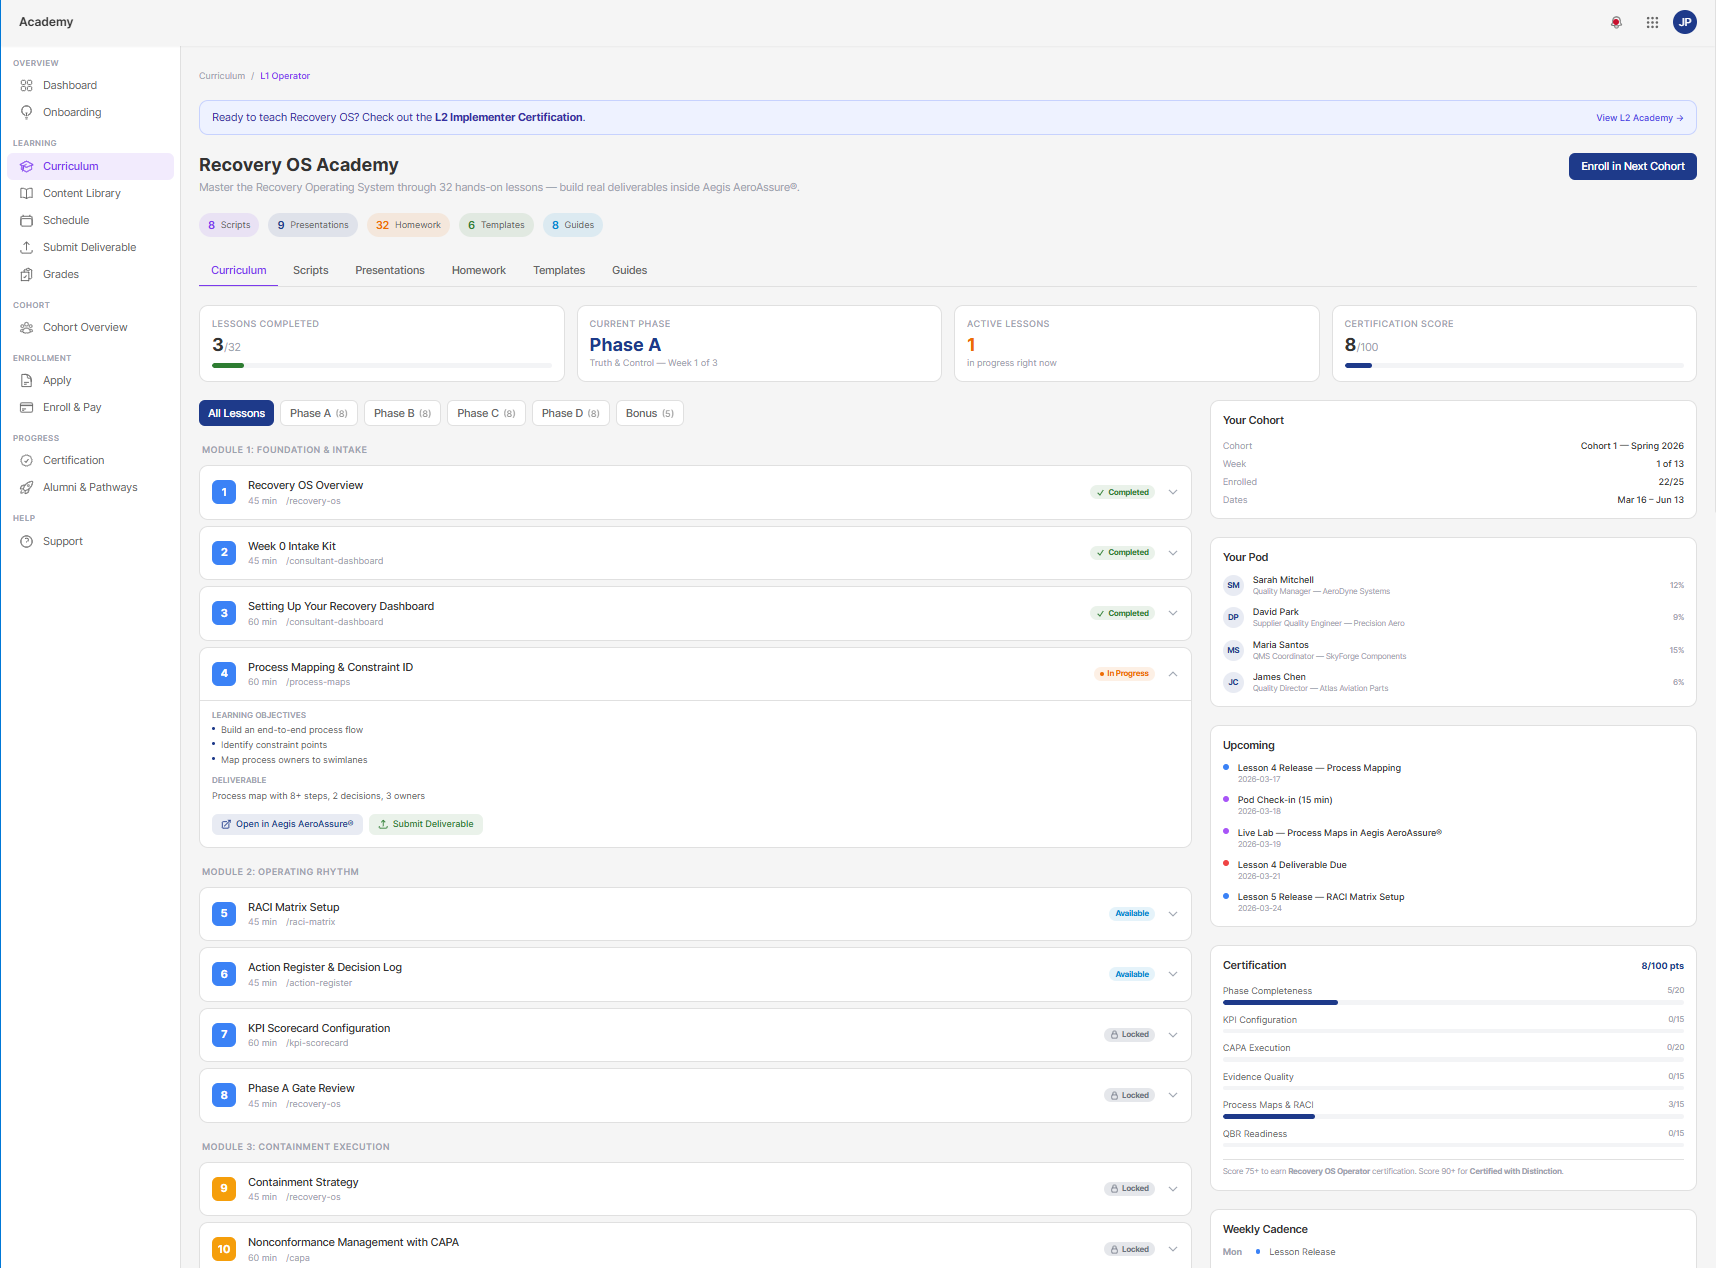Viewport: 1716px width, 1268px height.
Task: Open the apps grid icon
Action: coord(1652,22)
